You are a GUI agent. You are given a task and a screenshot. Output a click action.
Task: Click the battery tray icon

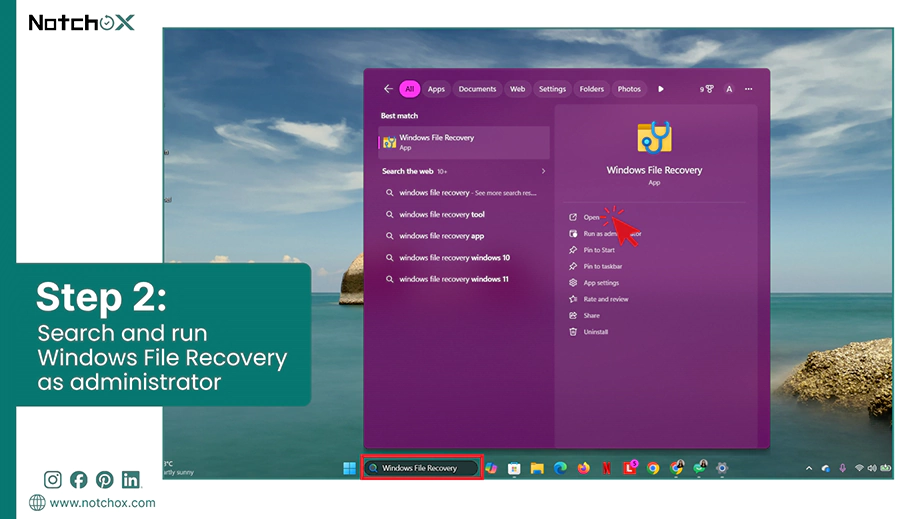(885, 468)
